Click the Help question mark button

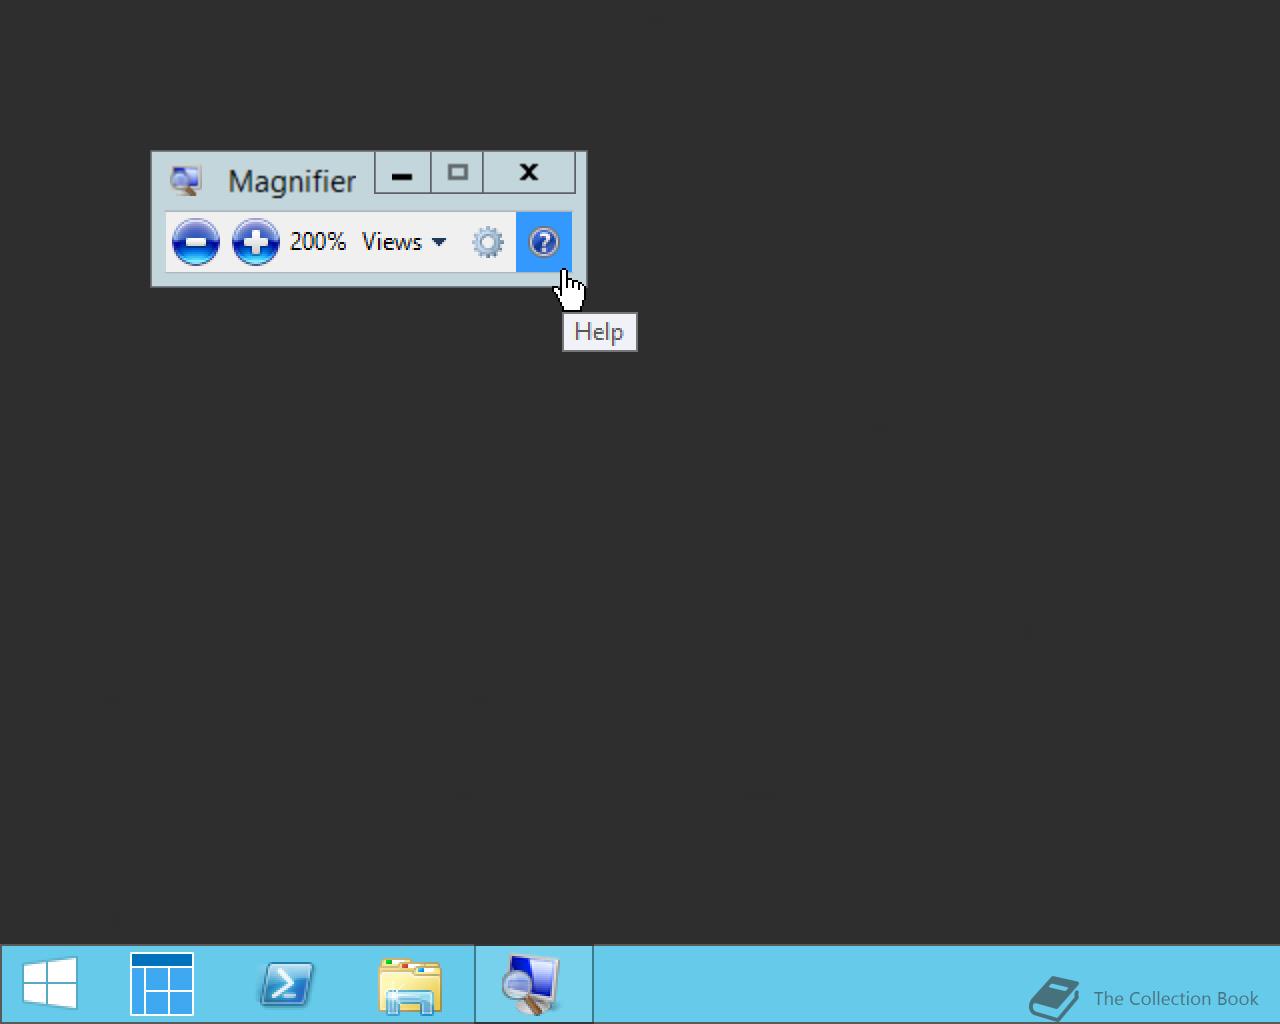(x=543, y=242)
